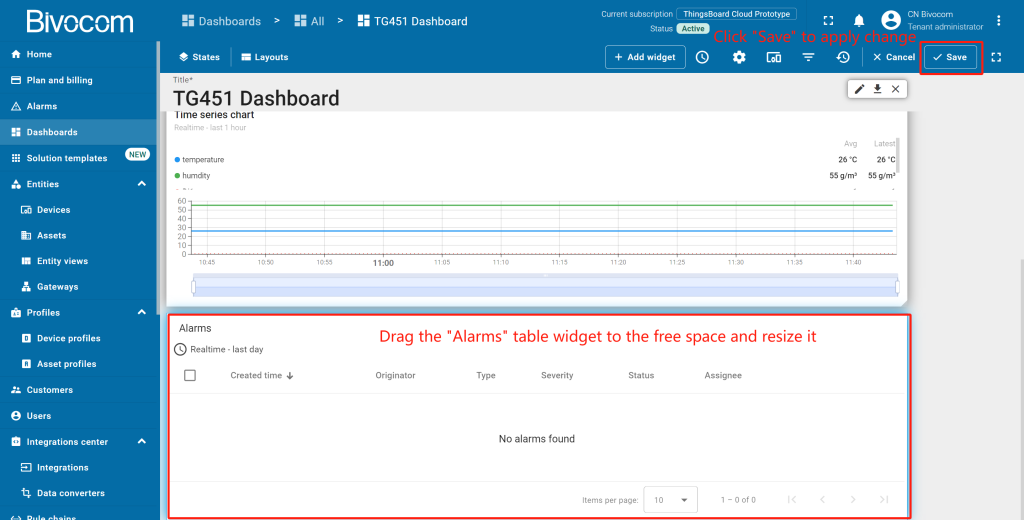Click Cancel to discard changes
1024x520 pixels.
point(893,57)
